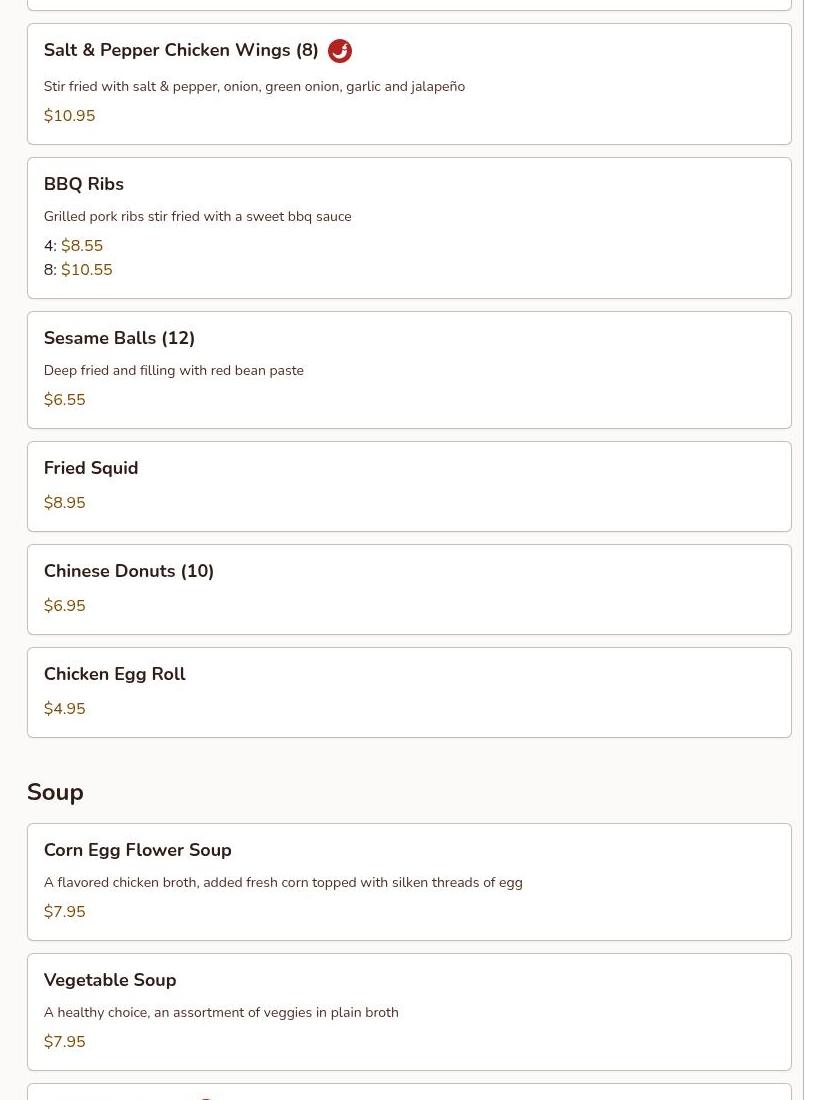Image resolution: width=824 pixels, height=1100 pixels.
Task: Click the spicy chili icon on Chicken Wings
Action: point(340,51)
